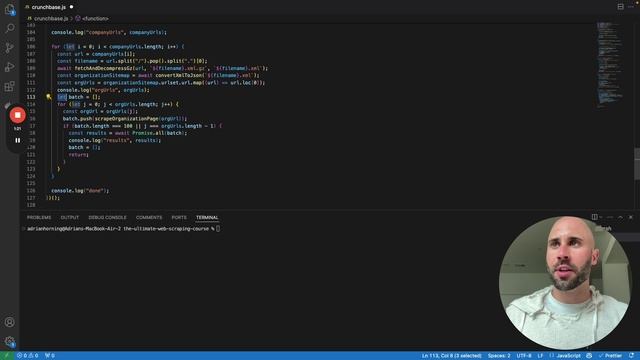Switch to the OUTPUT tab
The image size is (640, 360).
pos(69,218)
